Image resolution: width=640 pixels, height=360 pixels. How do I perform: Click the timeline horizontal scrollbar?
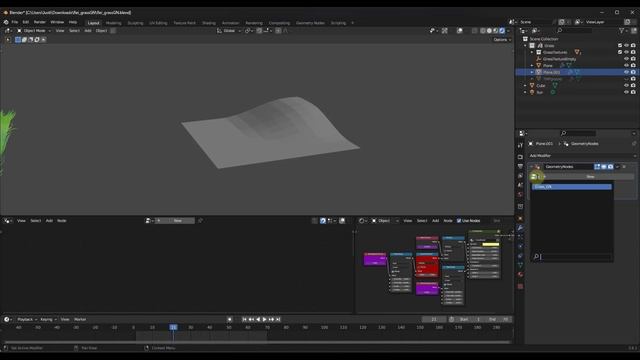[x=257, y=342]
